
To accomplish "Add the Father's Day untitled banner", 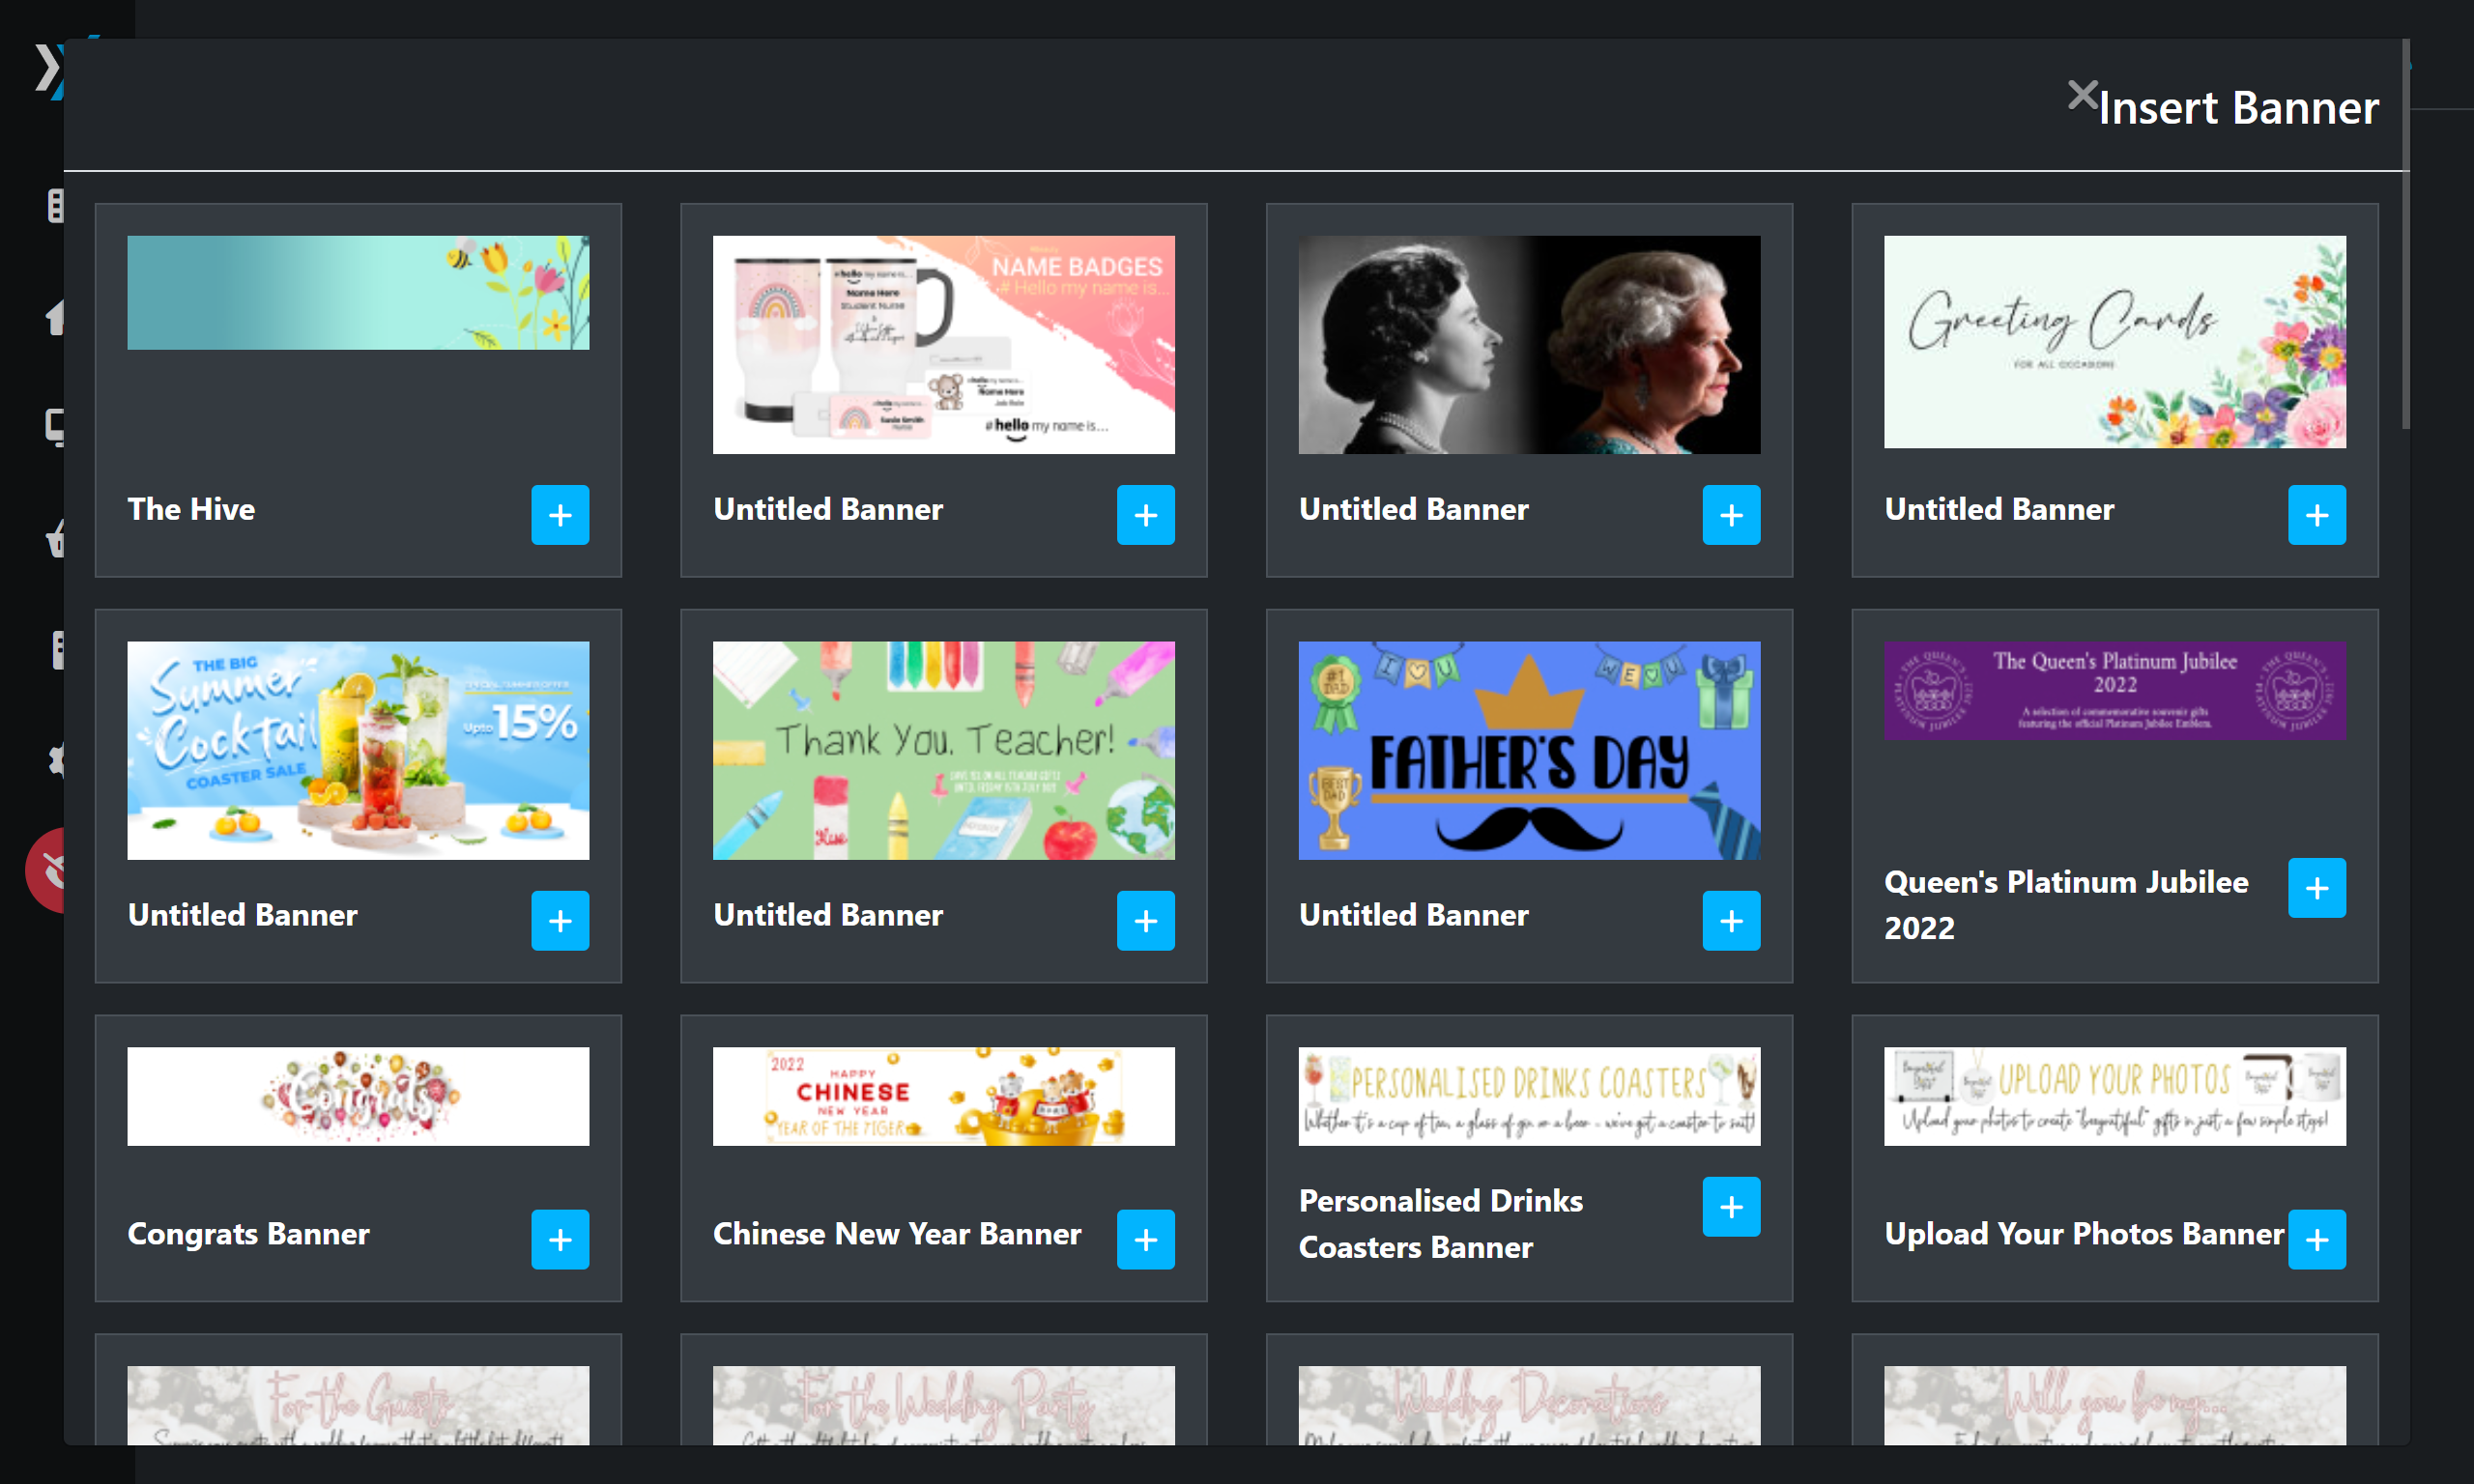I will pyautogui.click(x=1731, y=920).
